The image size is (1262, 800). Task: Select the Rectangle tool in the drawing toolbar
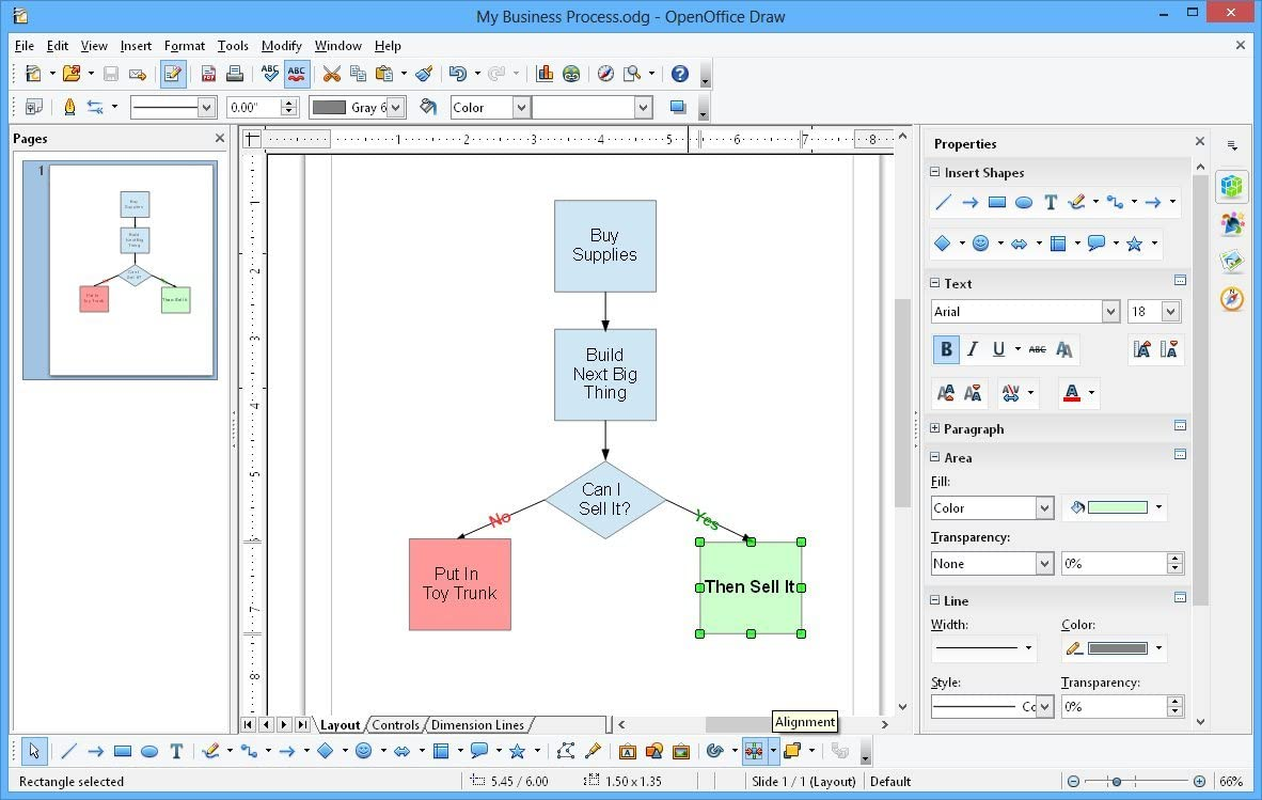pyautogui.click(x=122, y=751)
